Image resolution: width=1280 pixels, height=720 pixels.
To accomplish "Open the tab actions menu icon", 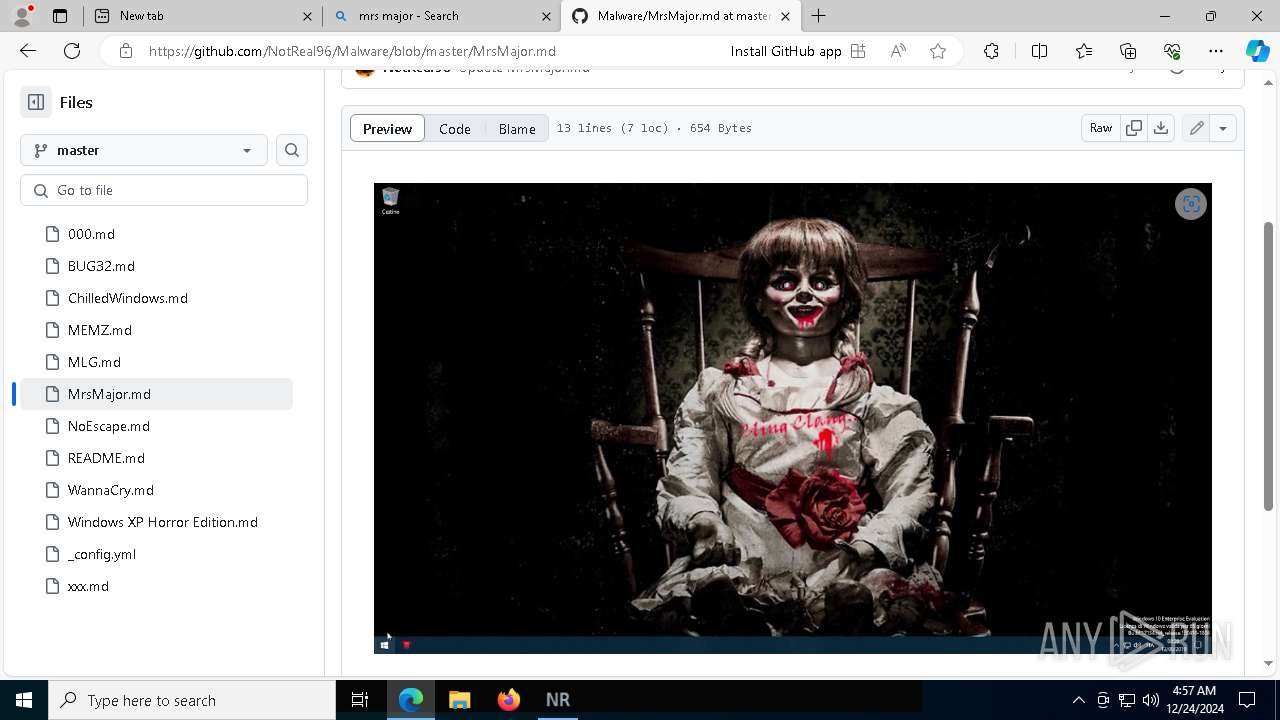I will [x=60, y=16].
